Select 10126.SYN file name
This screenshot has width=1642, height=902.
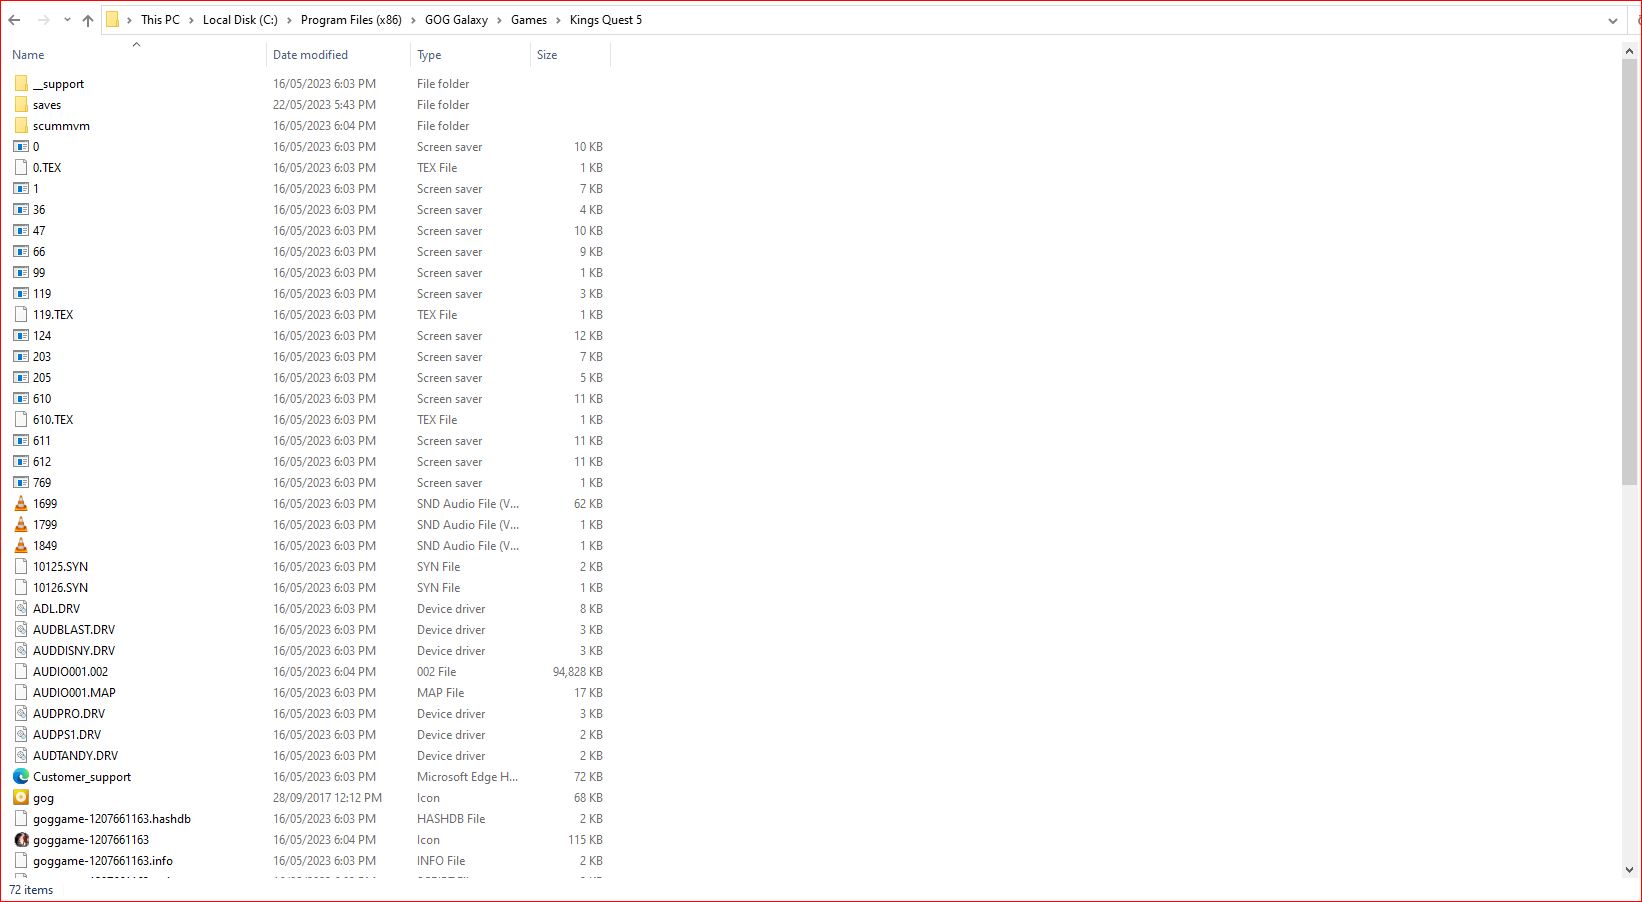(60, 588)
